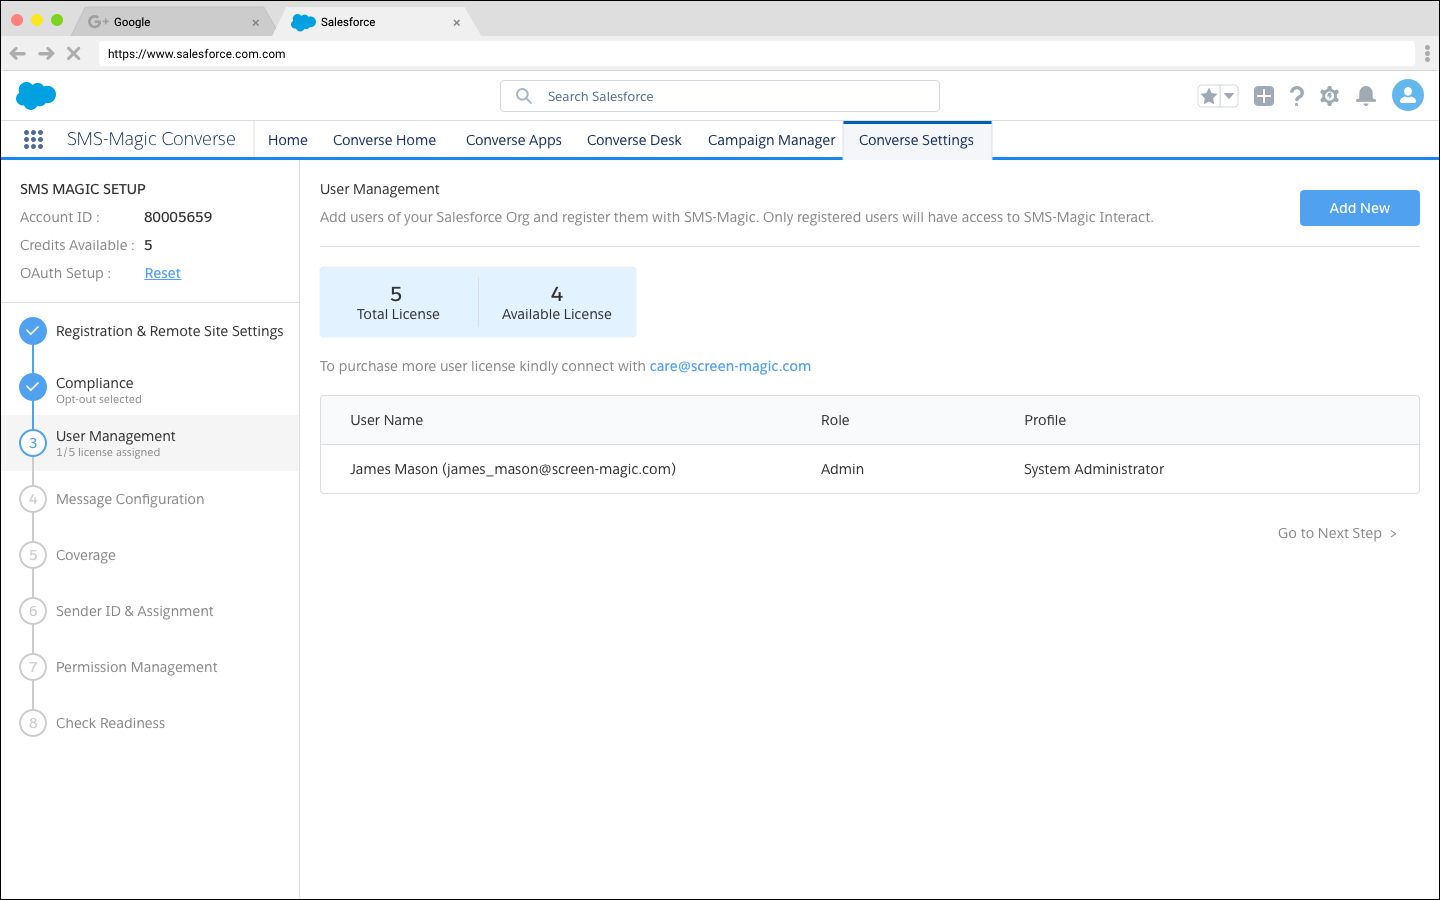
Task: Click the Admin role cell
Action: 842,469
